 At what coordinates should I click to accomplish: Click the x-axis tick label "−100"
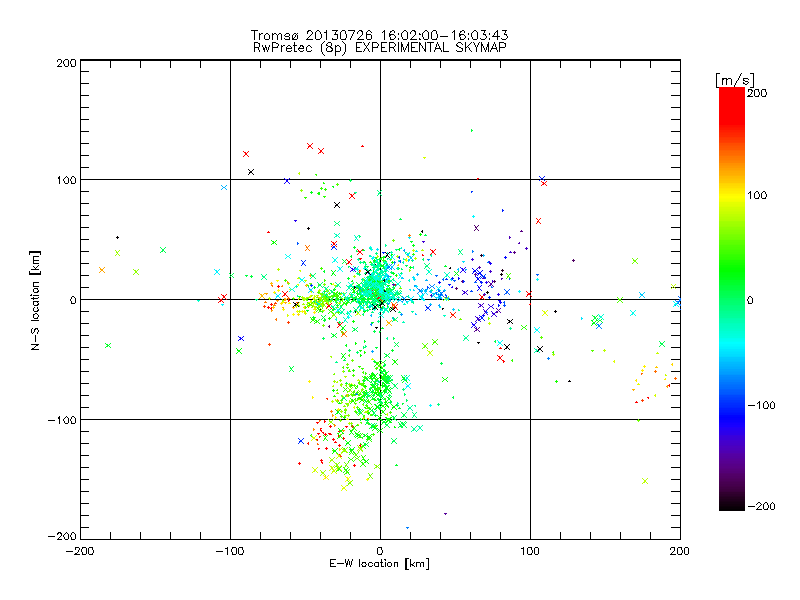(231, 551)
